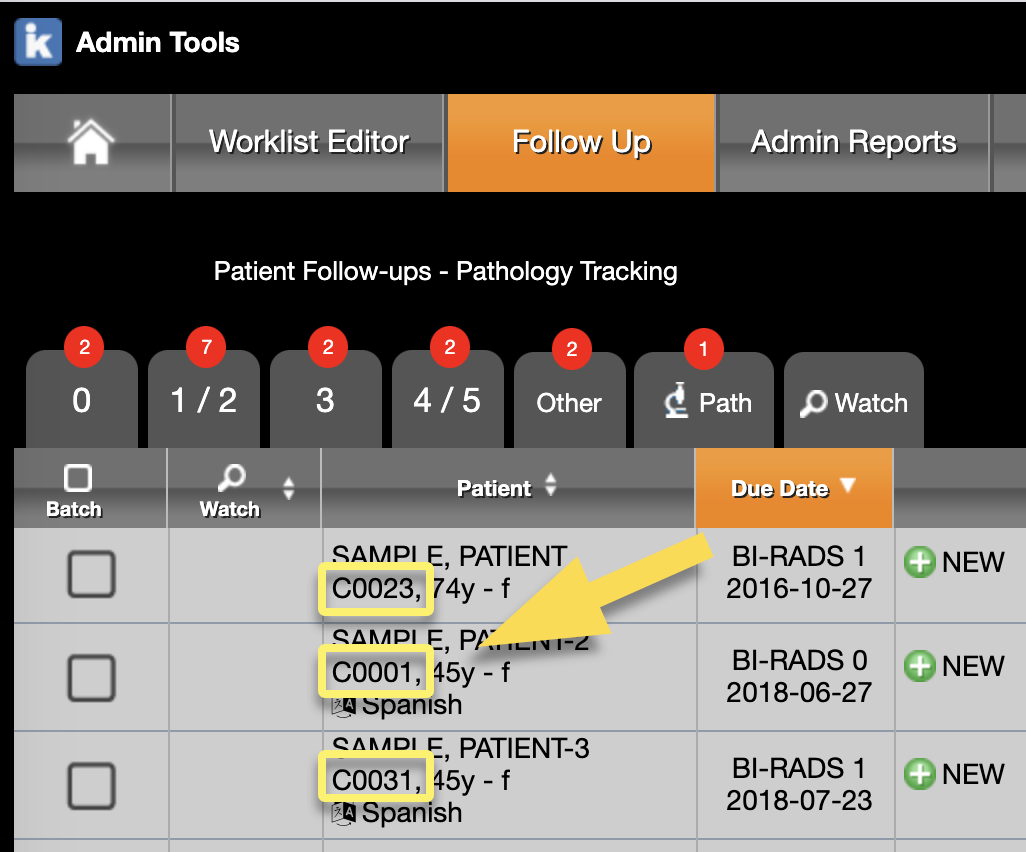Image resolution: width=1026 pixels, height=852 pixels.
Task: Click the Home house icon
Action: pyautogui.click(x=91, y=143)
